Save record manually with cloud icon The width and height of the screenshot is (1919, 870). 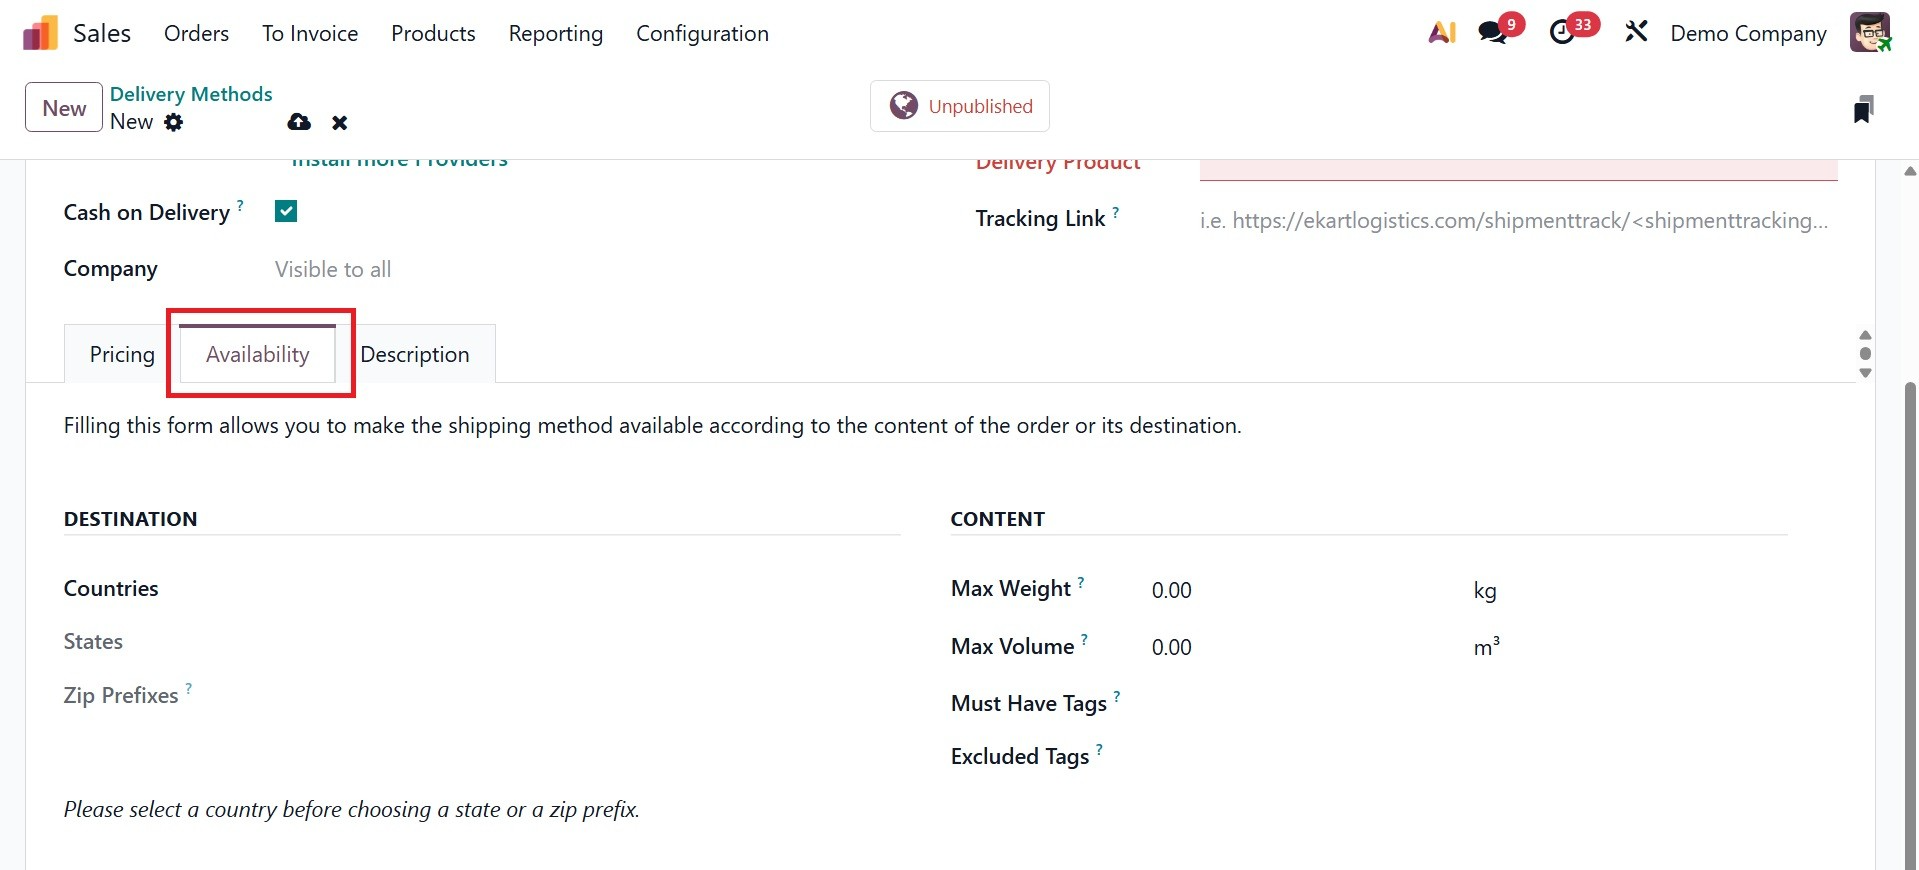tap(299, 122)
